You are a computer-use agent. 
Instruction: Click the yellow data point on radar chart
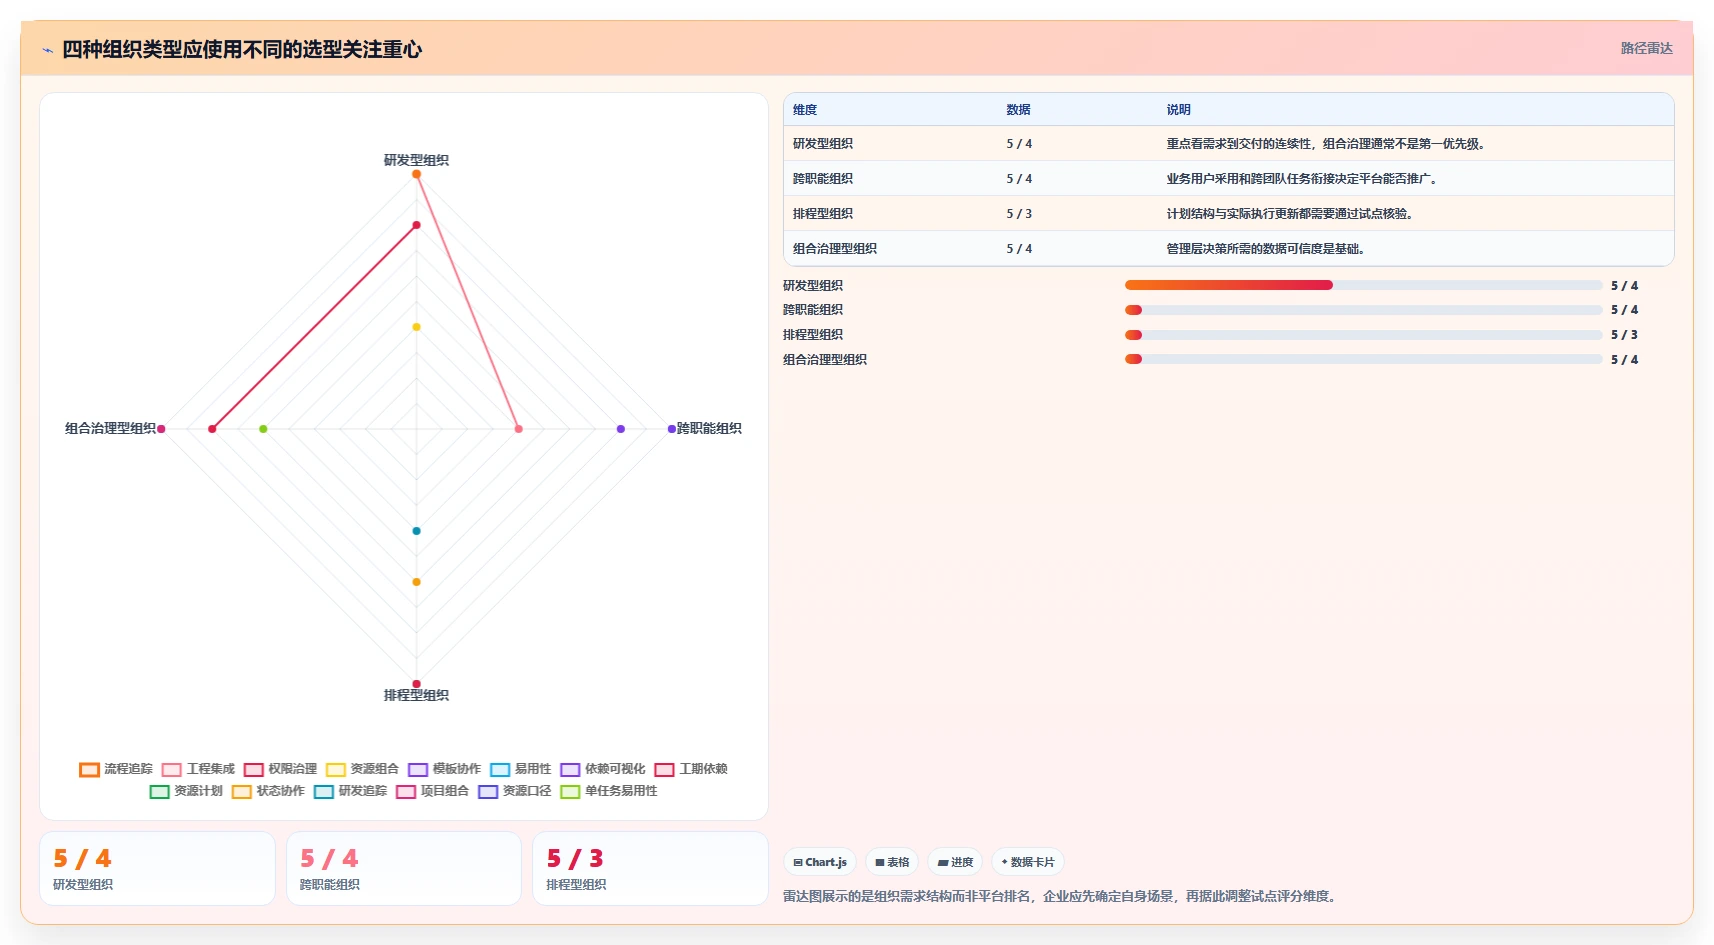pos(417,327)
